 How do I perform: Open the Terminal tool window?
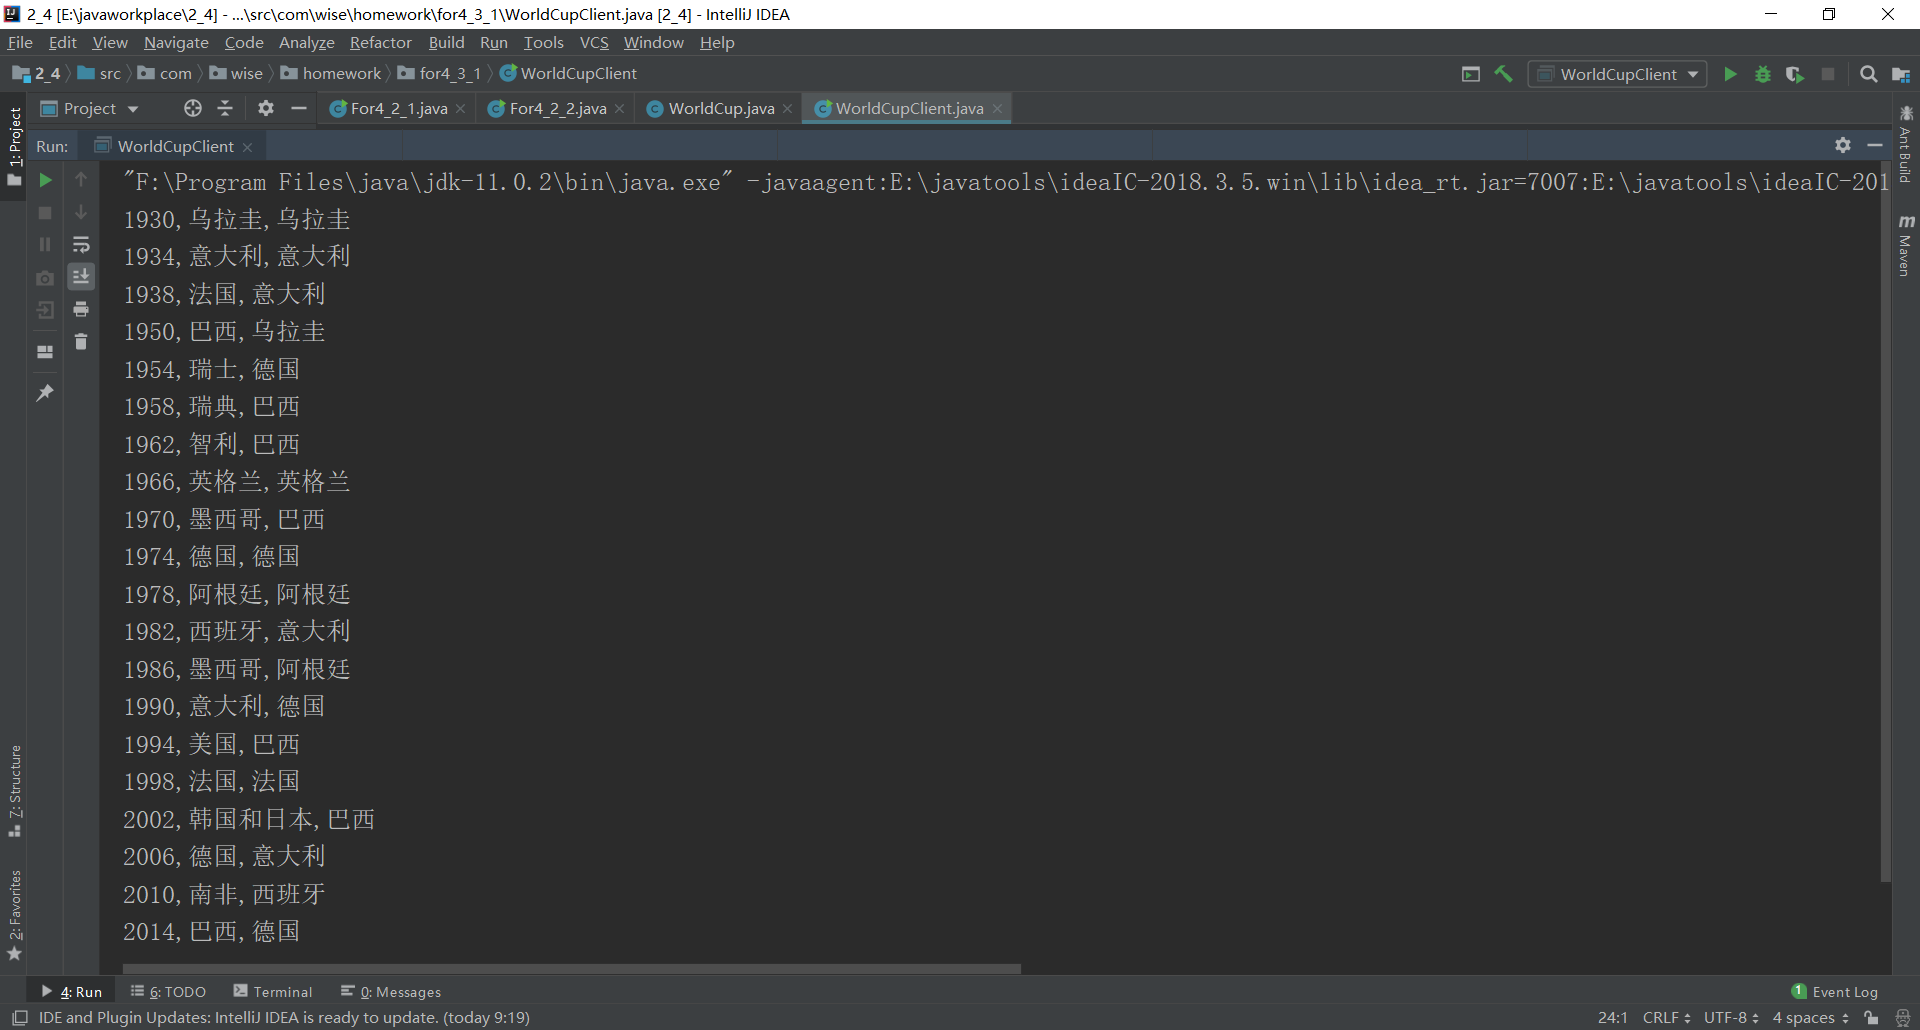click(x=282, y=991)
